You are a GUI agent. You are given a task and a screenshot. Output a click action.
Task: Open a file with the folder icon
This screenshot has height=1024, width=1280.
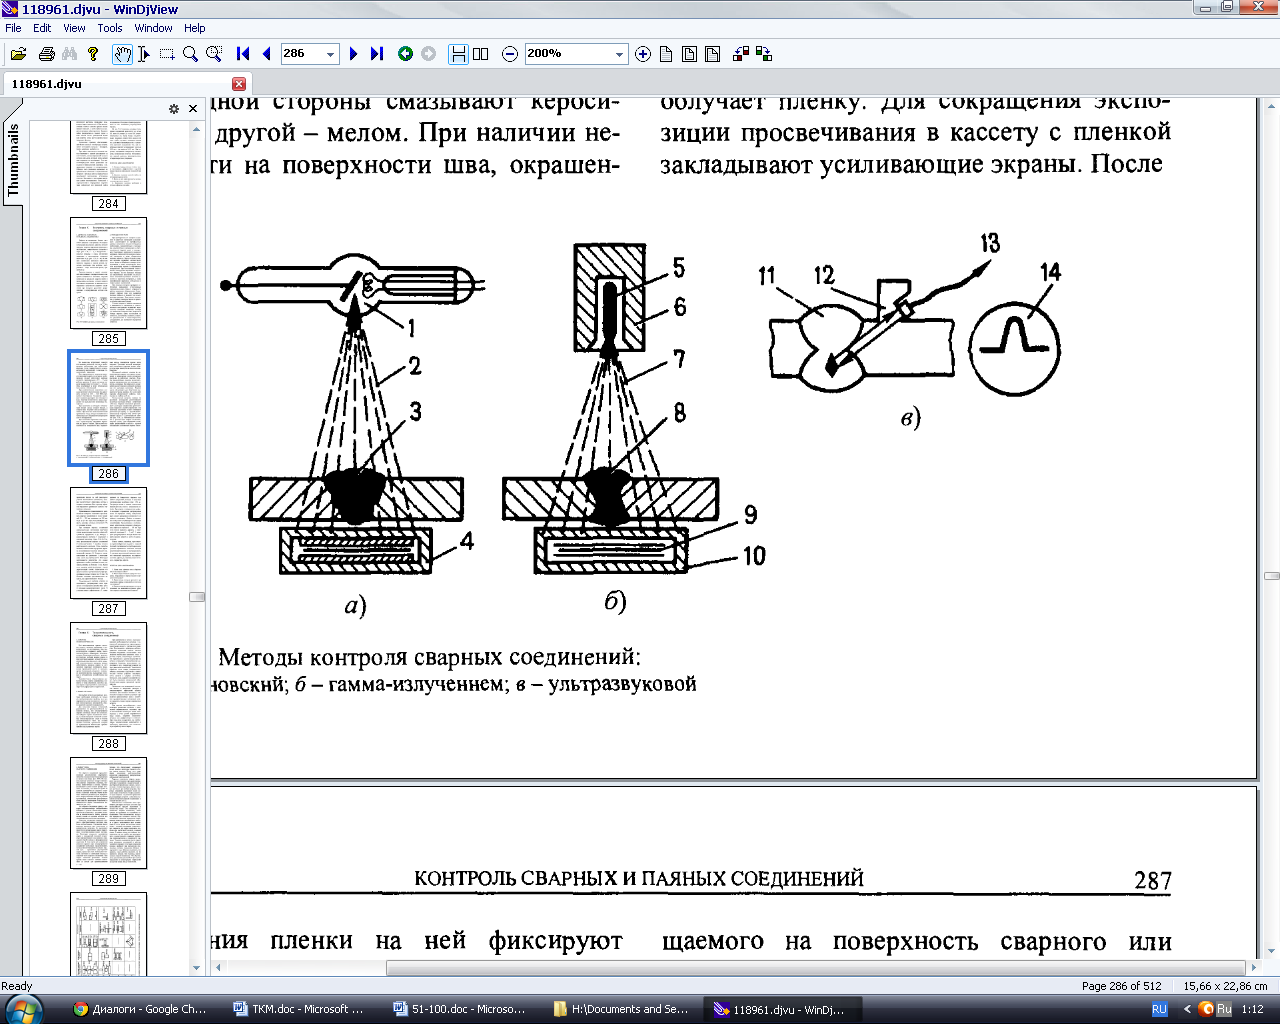coord(18,54)
